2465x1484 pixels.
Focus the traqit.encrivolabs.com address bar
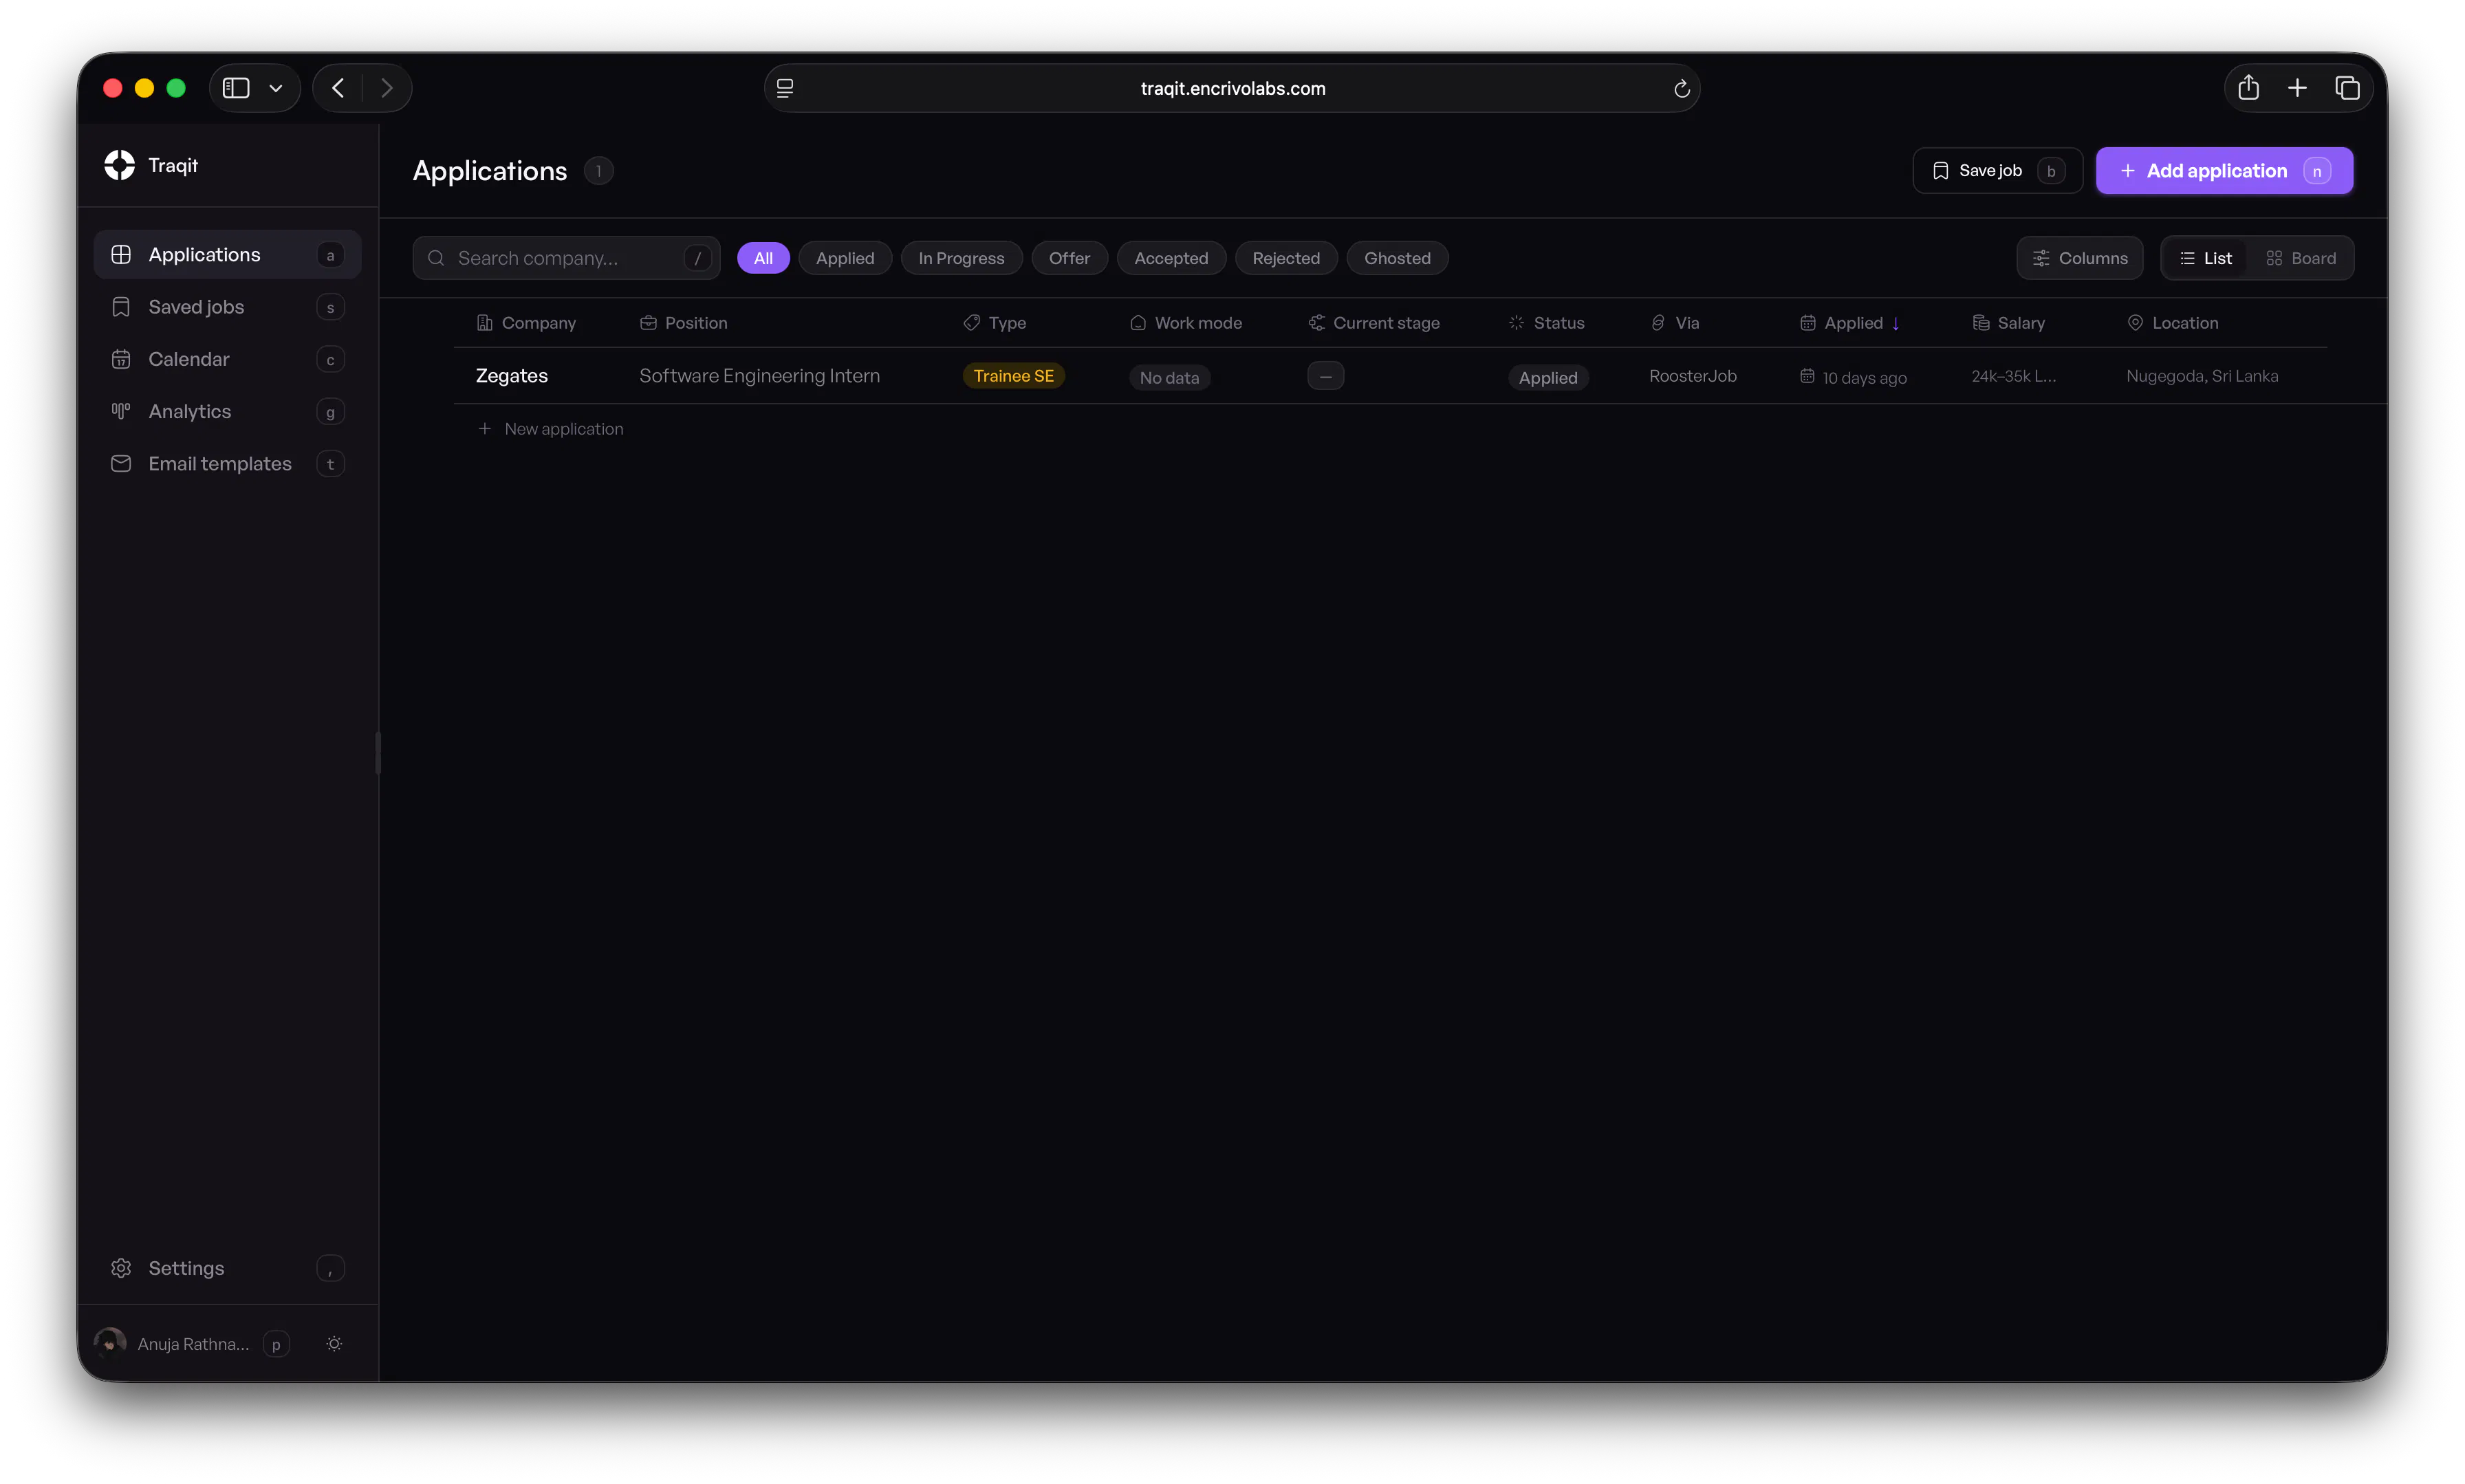click(x=1232, y=88)
